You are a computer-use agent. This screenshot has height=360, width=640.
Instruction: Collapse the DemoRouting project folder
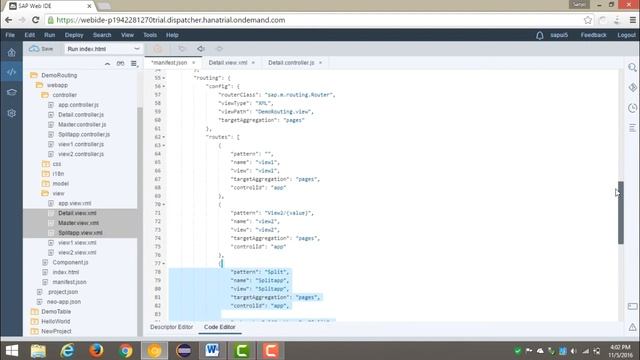34,75
